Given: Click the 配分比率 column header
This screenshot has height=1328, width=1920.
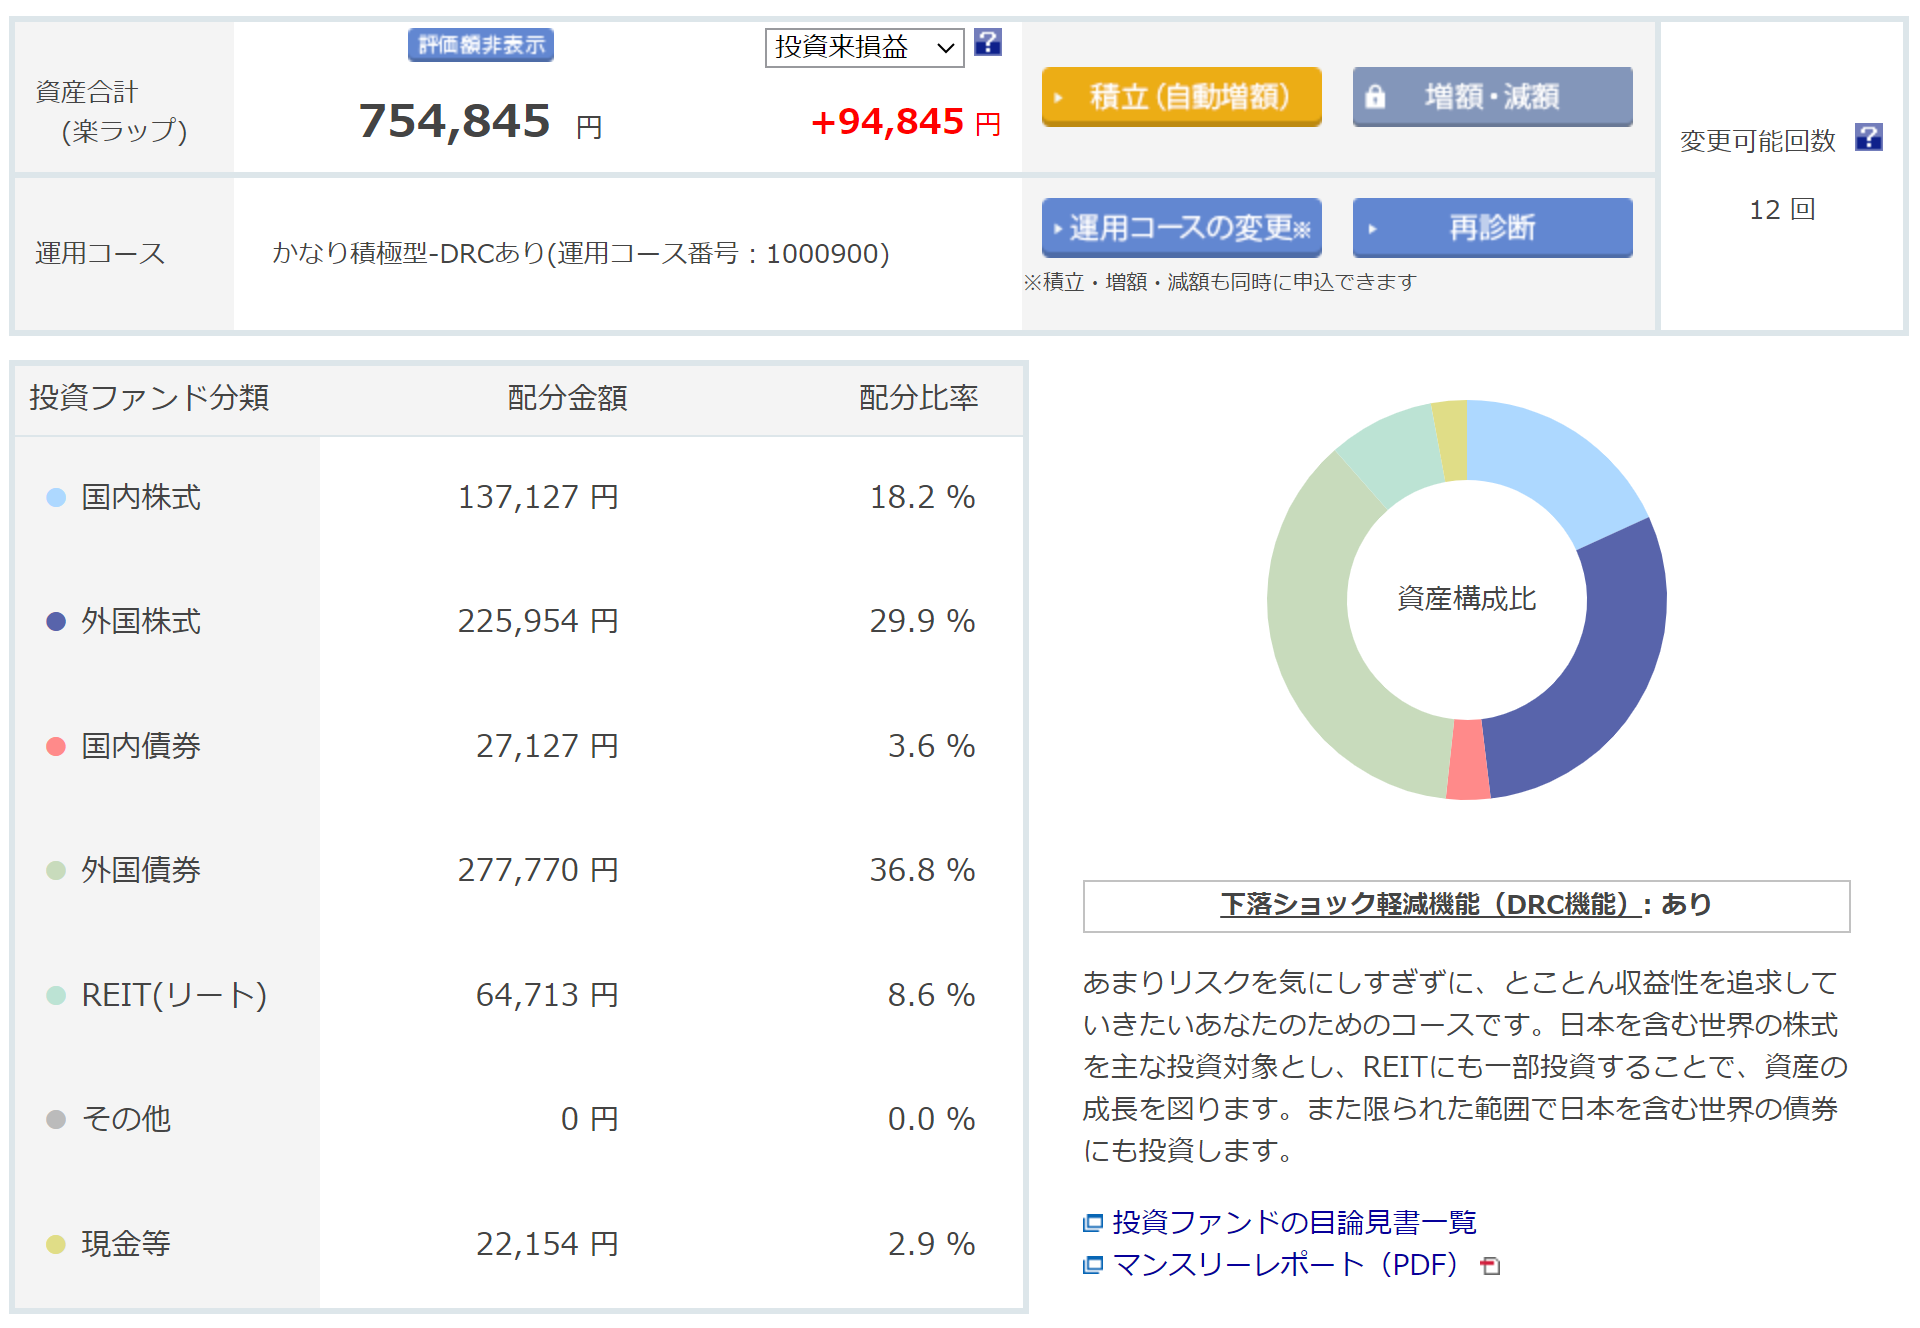Looking at the screenshot, I should 918,398.
